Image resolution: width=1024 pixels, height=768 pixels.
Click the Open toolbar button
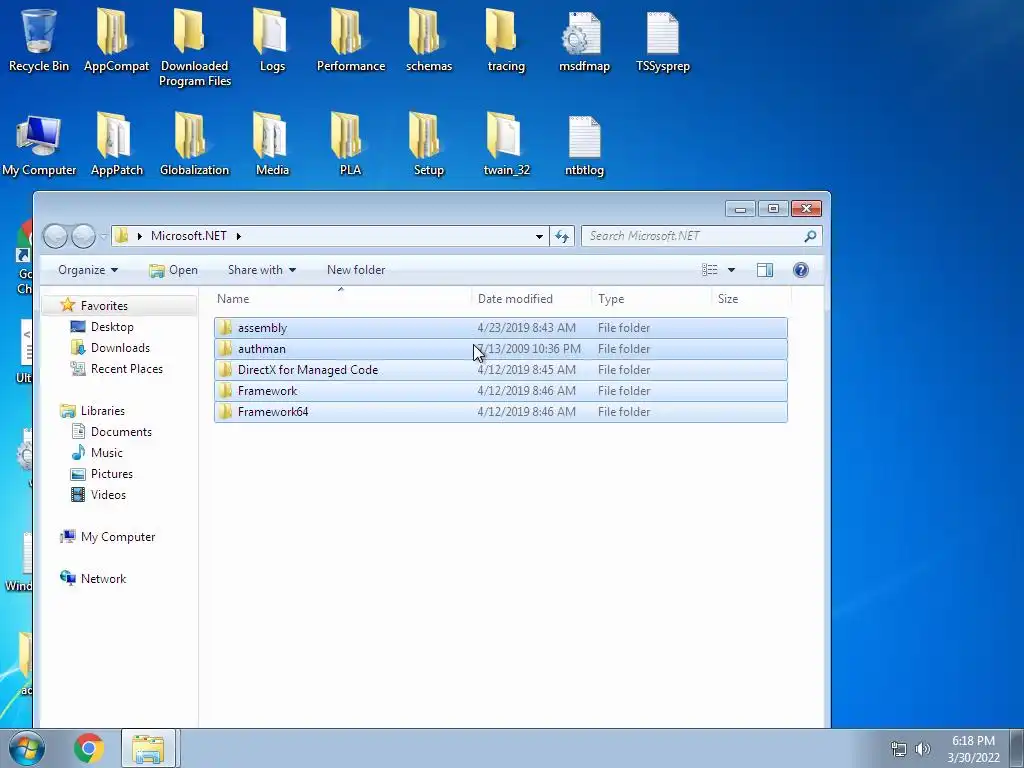click(173, 270)
